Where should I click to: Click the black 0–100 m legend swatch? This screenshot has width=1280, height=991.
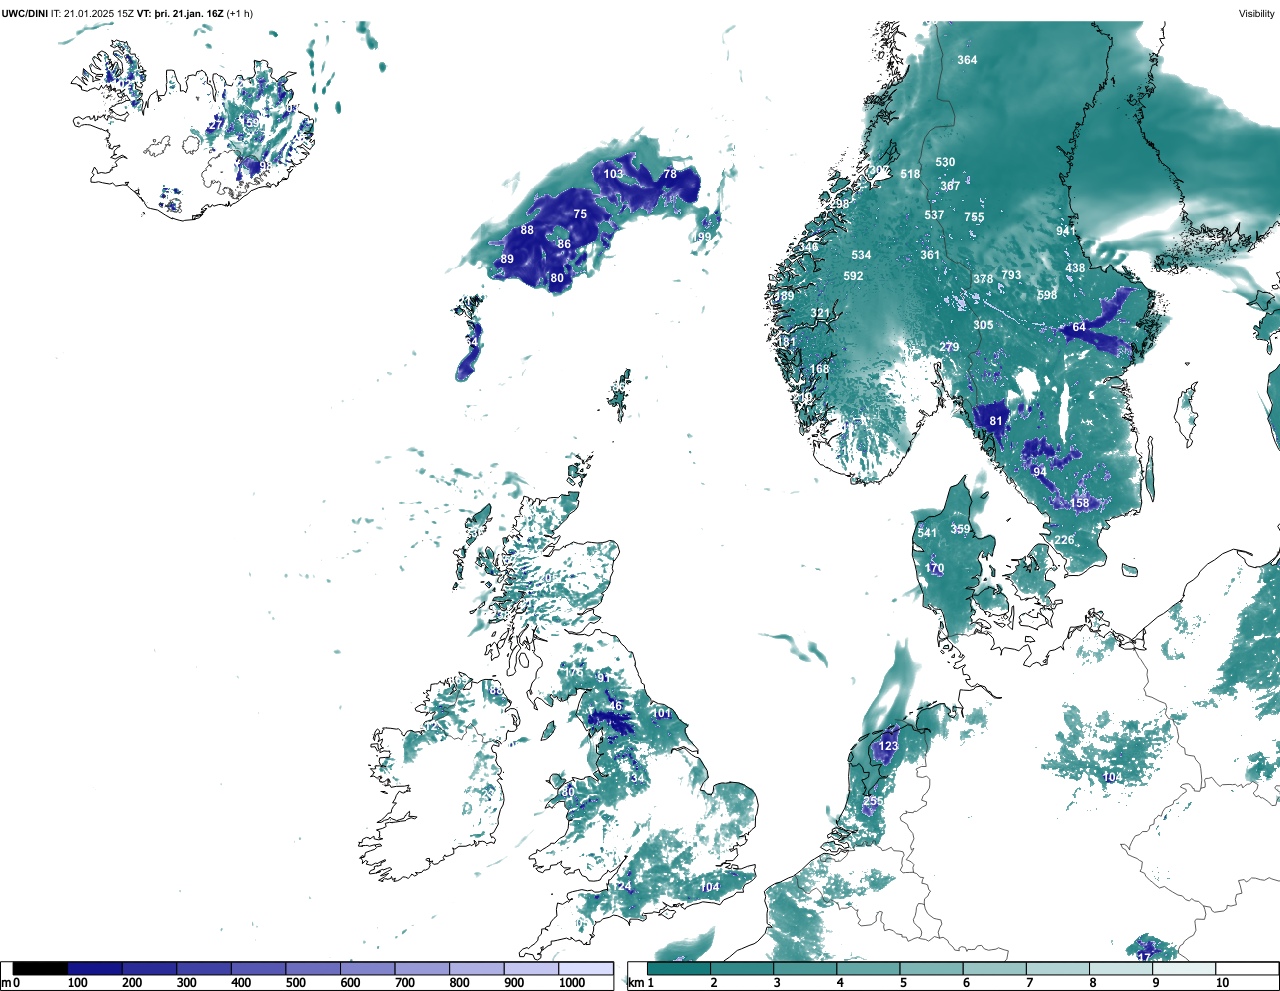[x=41, y=968]
